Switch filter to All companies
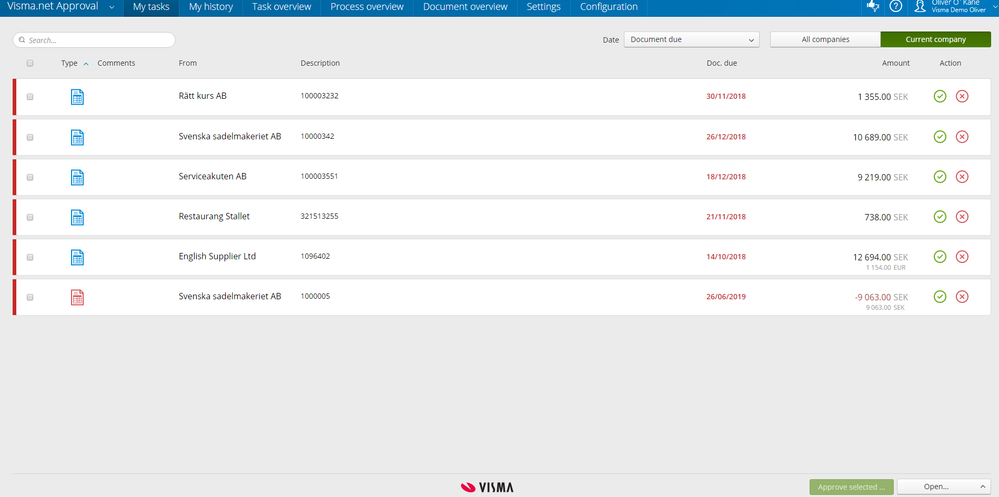999x497 pixels. point(825,40)
